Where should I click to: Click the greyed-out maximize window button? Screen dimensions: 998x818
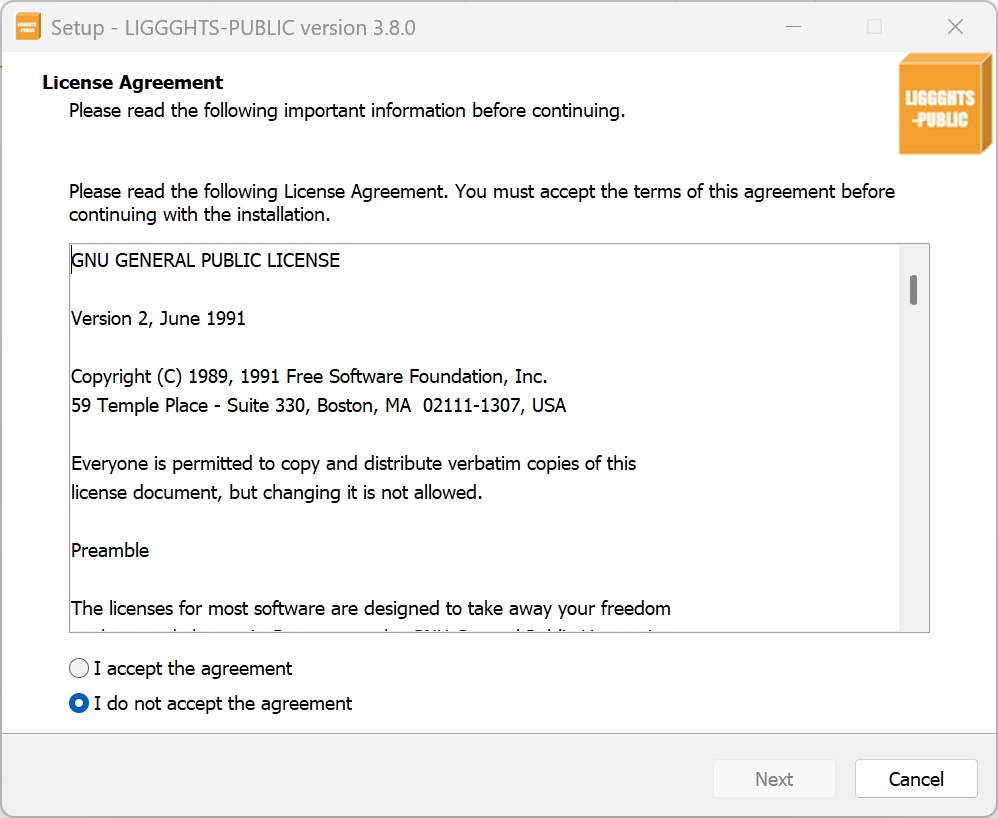(x=874, y=27)
